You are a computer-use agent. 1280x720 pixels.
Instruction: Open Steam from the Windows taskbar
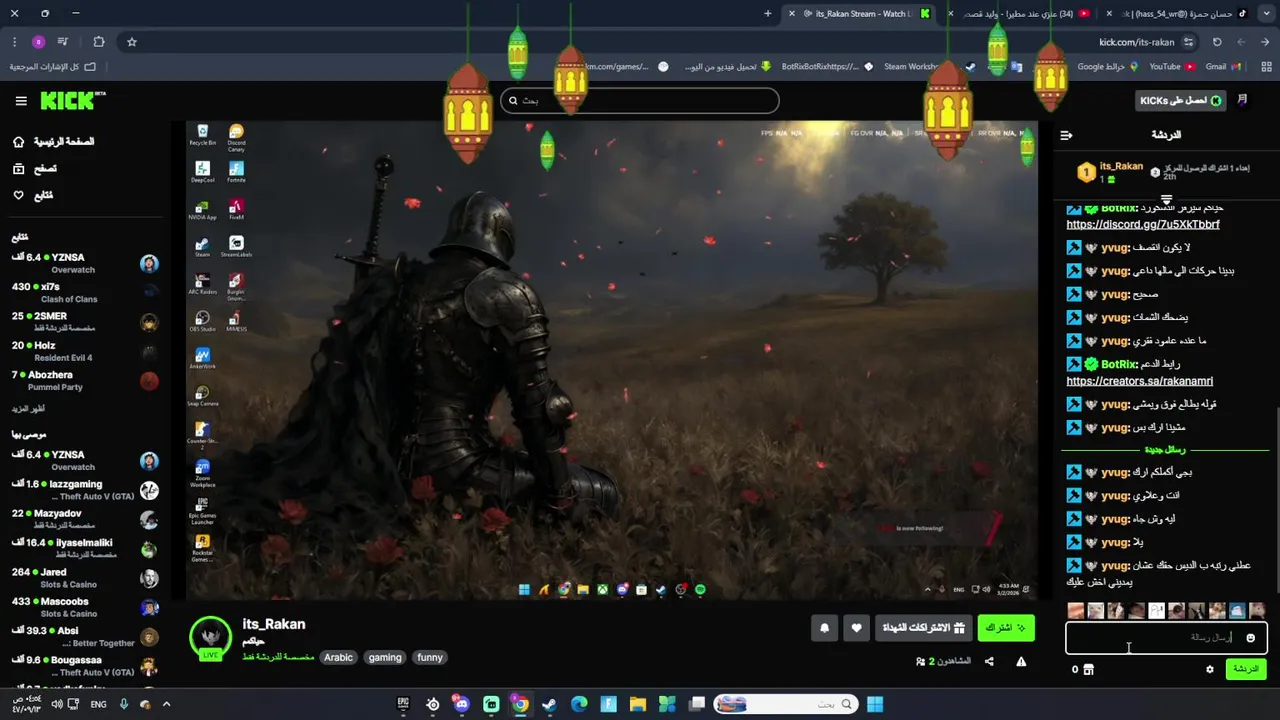coord(549,704)
